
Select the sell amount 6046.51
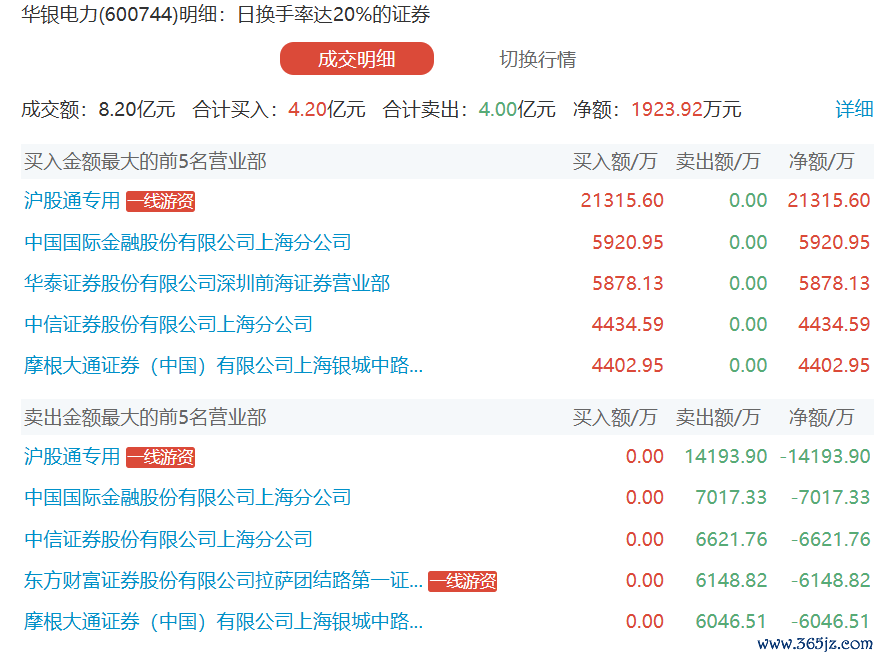731,621
